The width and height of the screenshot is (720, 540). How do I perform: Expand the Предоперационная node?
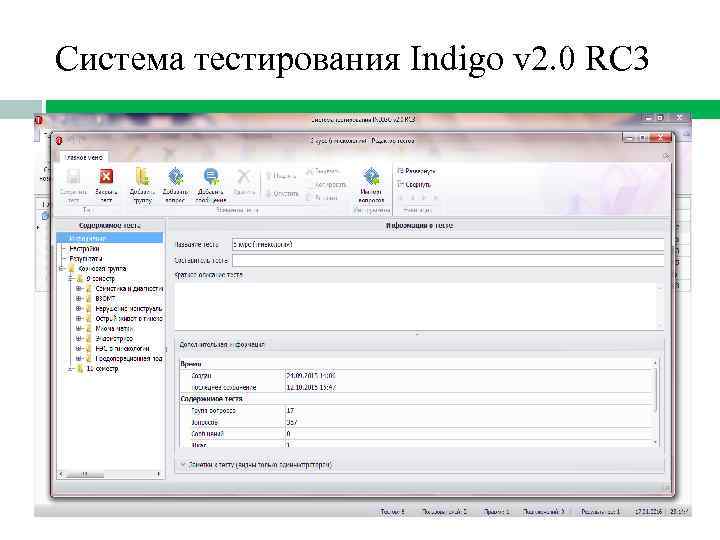(79, 358)
